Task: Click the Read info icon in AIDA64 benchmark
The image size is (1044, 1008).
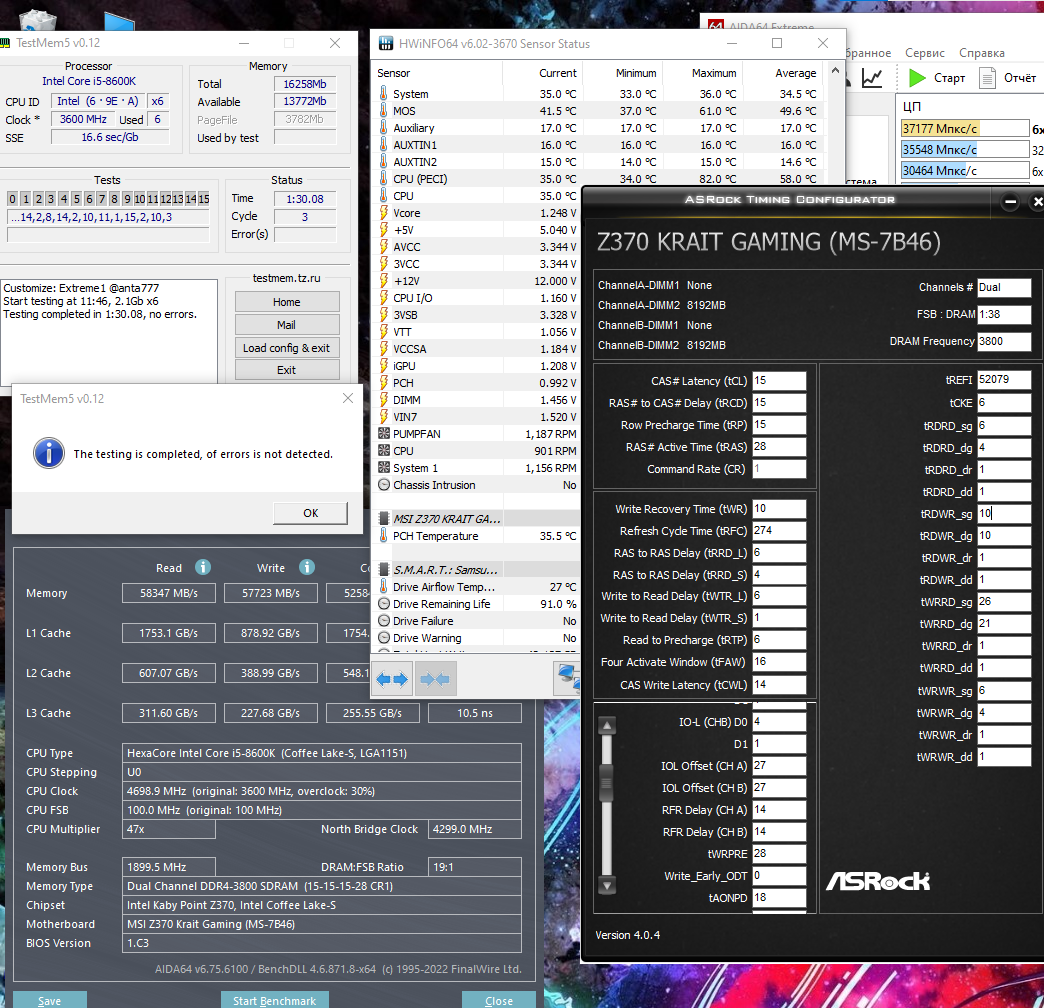Action: coord(203,567)
